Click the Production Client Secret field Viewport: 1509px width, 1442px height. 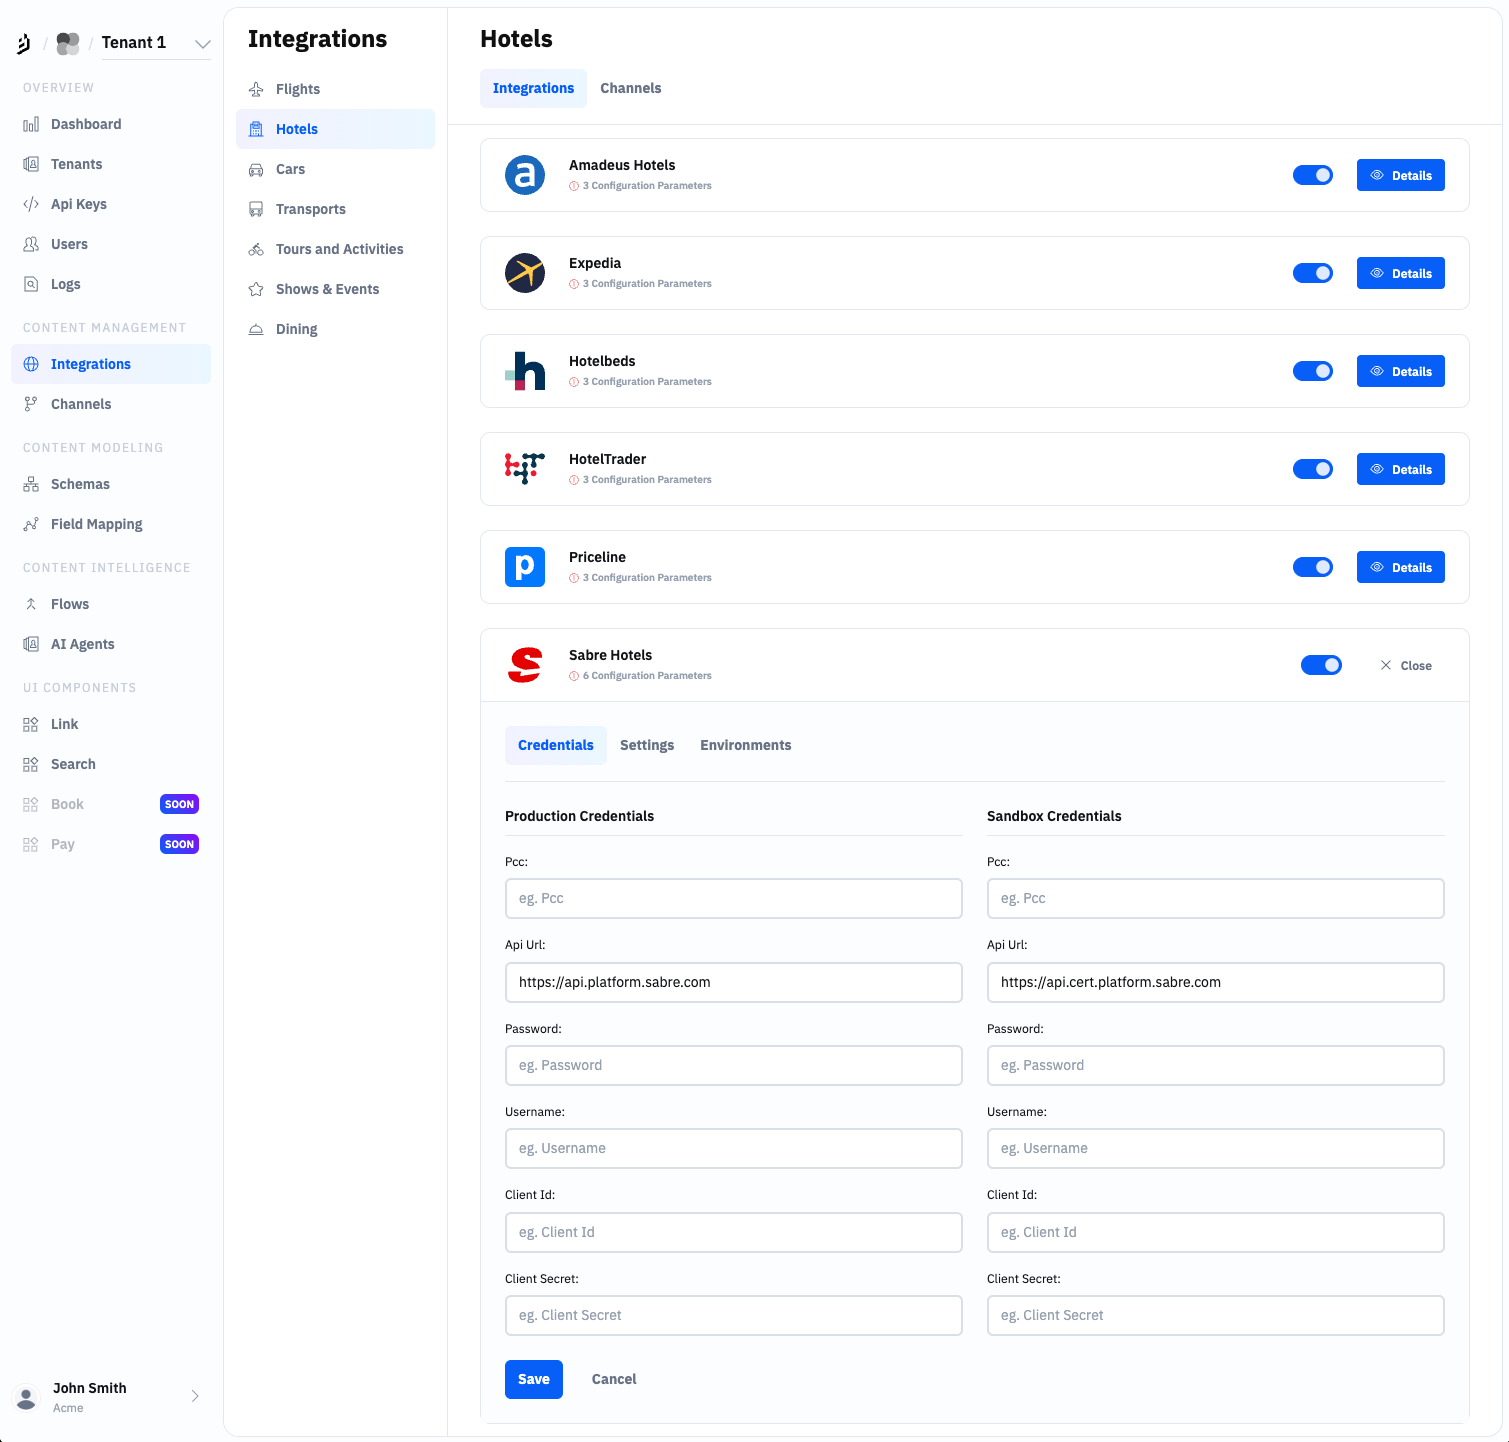pos(733,1315)
